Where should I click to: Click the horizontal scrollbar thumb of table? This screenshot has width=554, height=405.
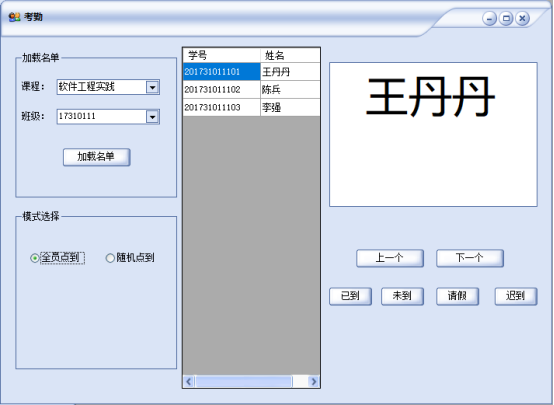(244, 381)
